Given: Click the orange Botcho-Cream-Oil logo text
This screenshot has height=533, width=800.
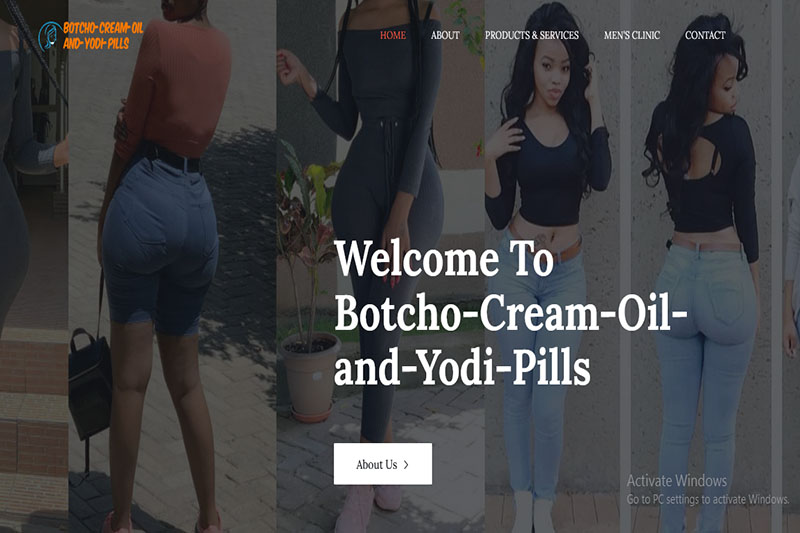Looking at the screenshot, I should tap(103, 36).
